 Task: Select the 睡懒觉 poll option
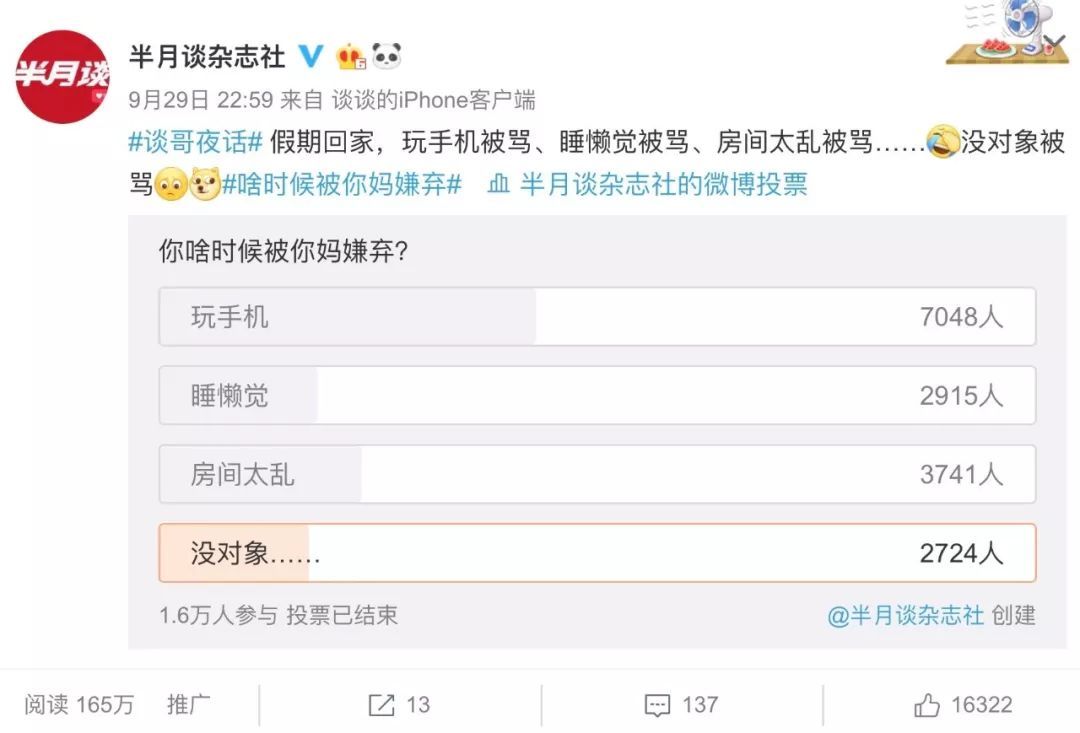(600, 395)
